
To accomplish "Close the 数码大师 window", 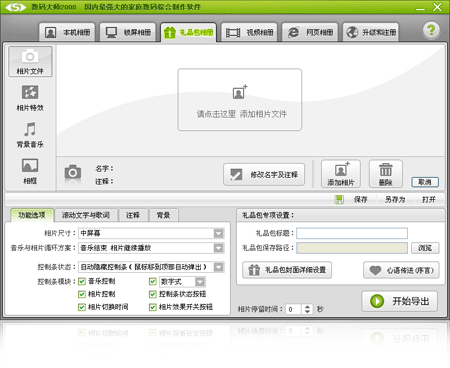I will [x=437, y=7].
